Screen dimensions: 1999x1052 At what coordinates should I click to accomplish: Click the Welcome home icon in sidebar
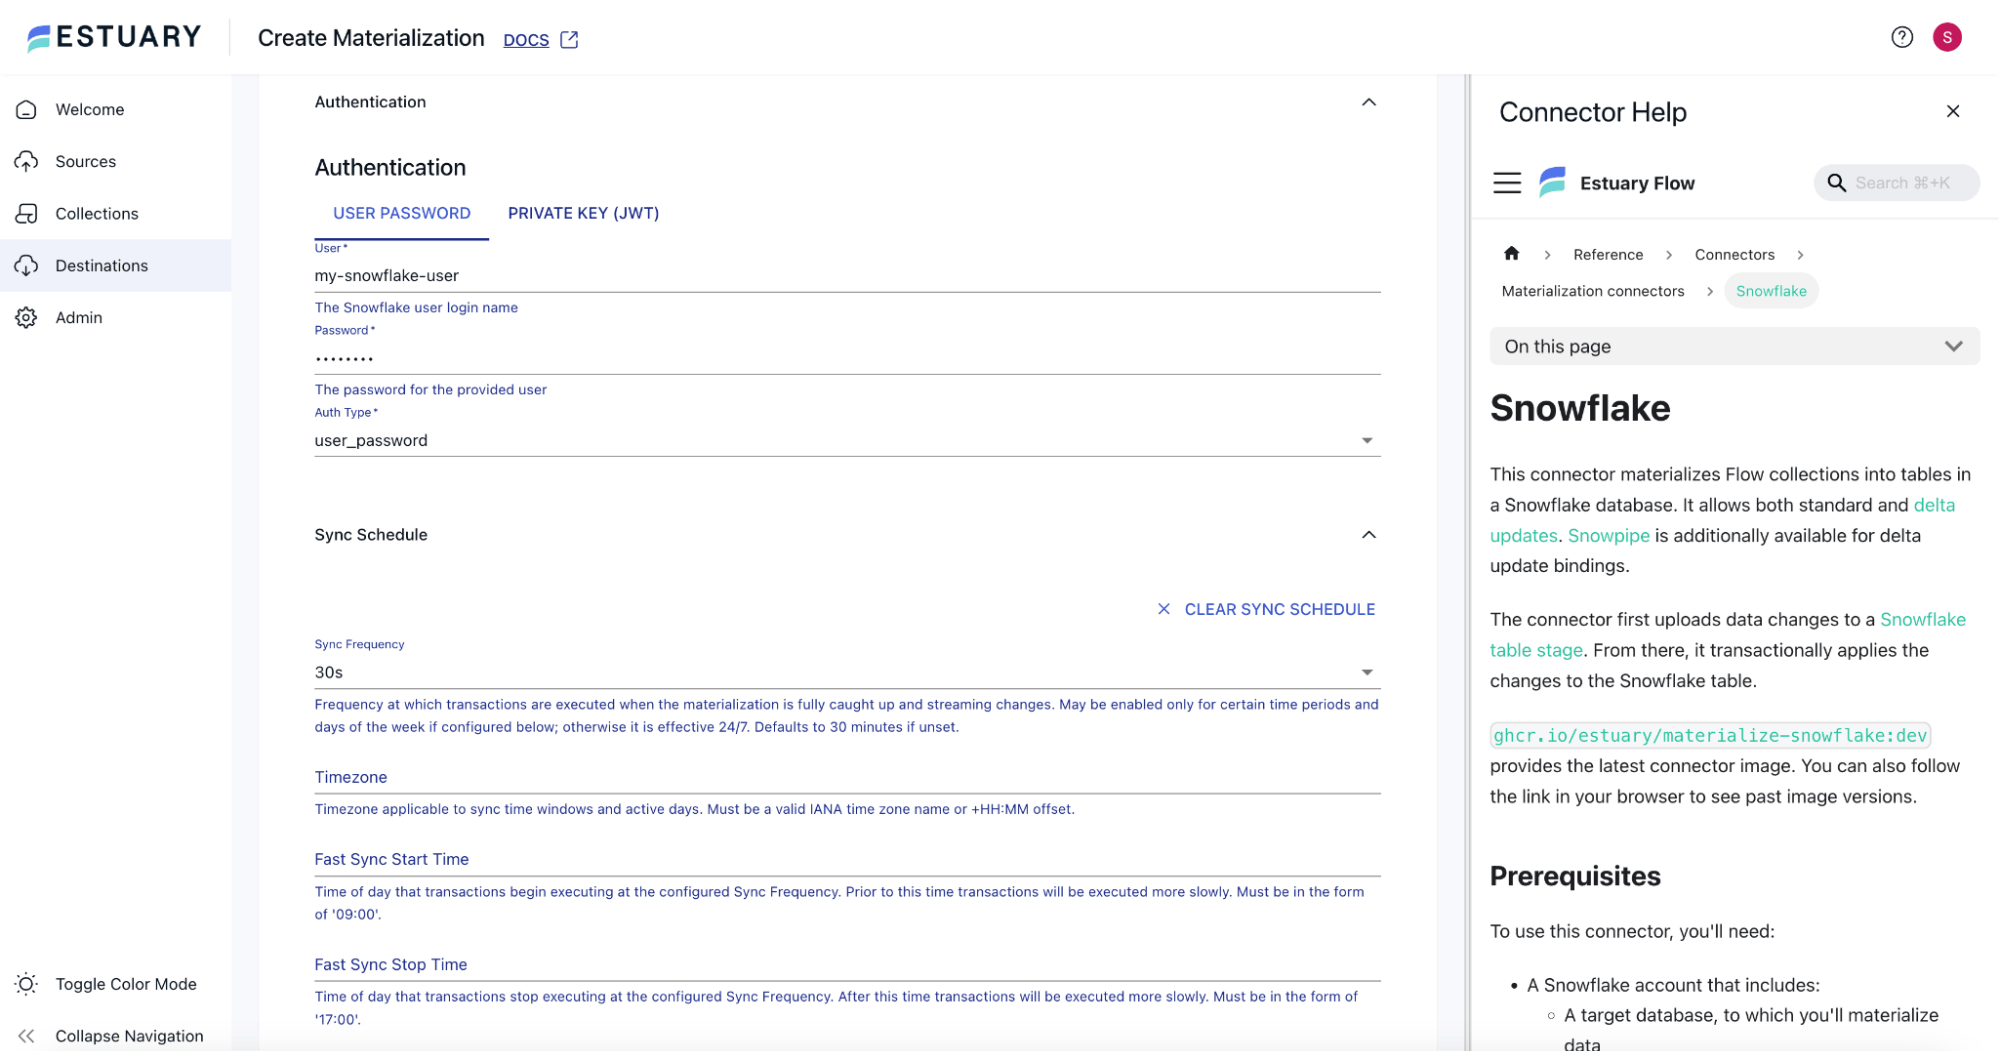coord(27,110)
